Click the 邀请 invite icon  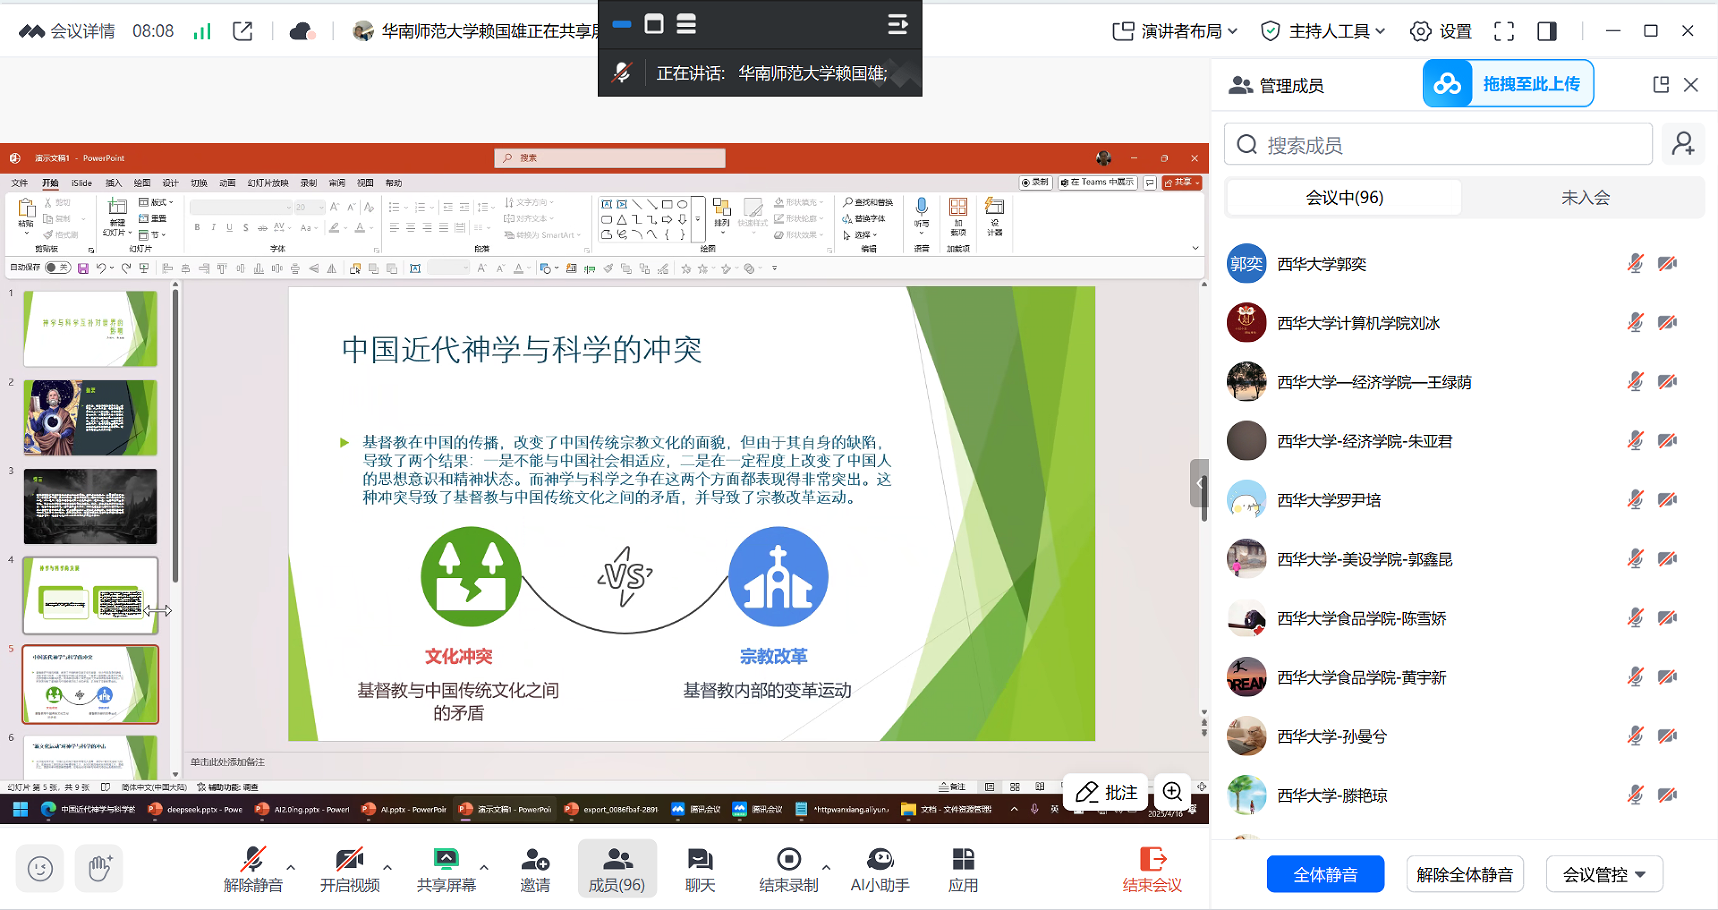pyautogui.click(x=535, y=860)
